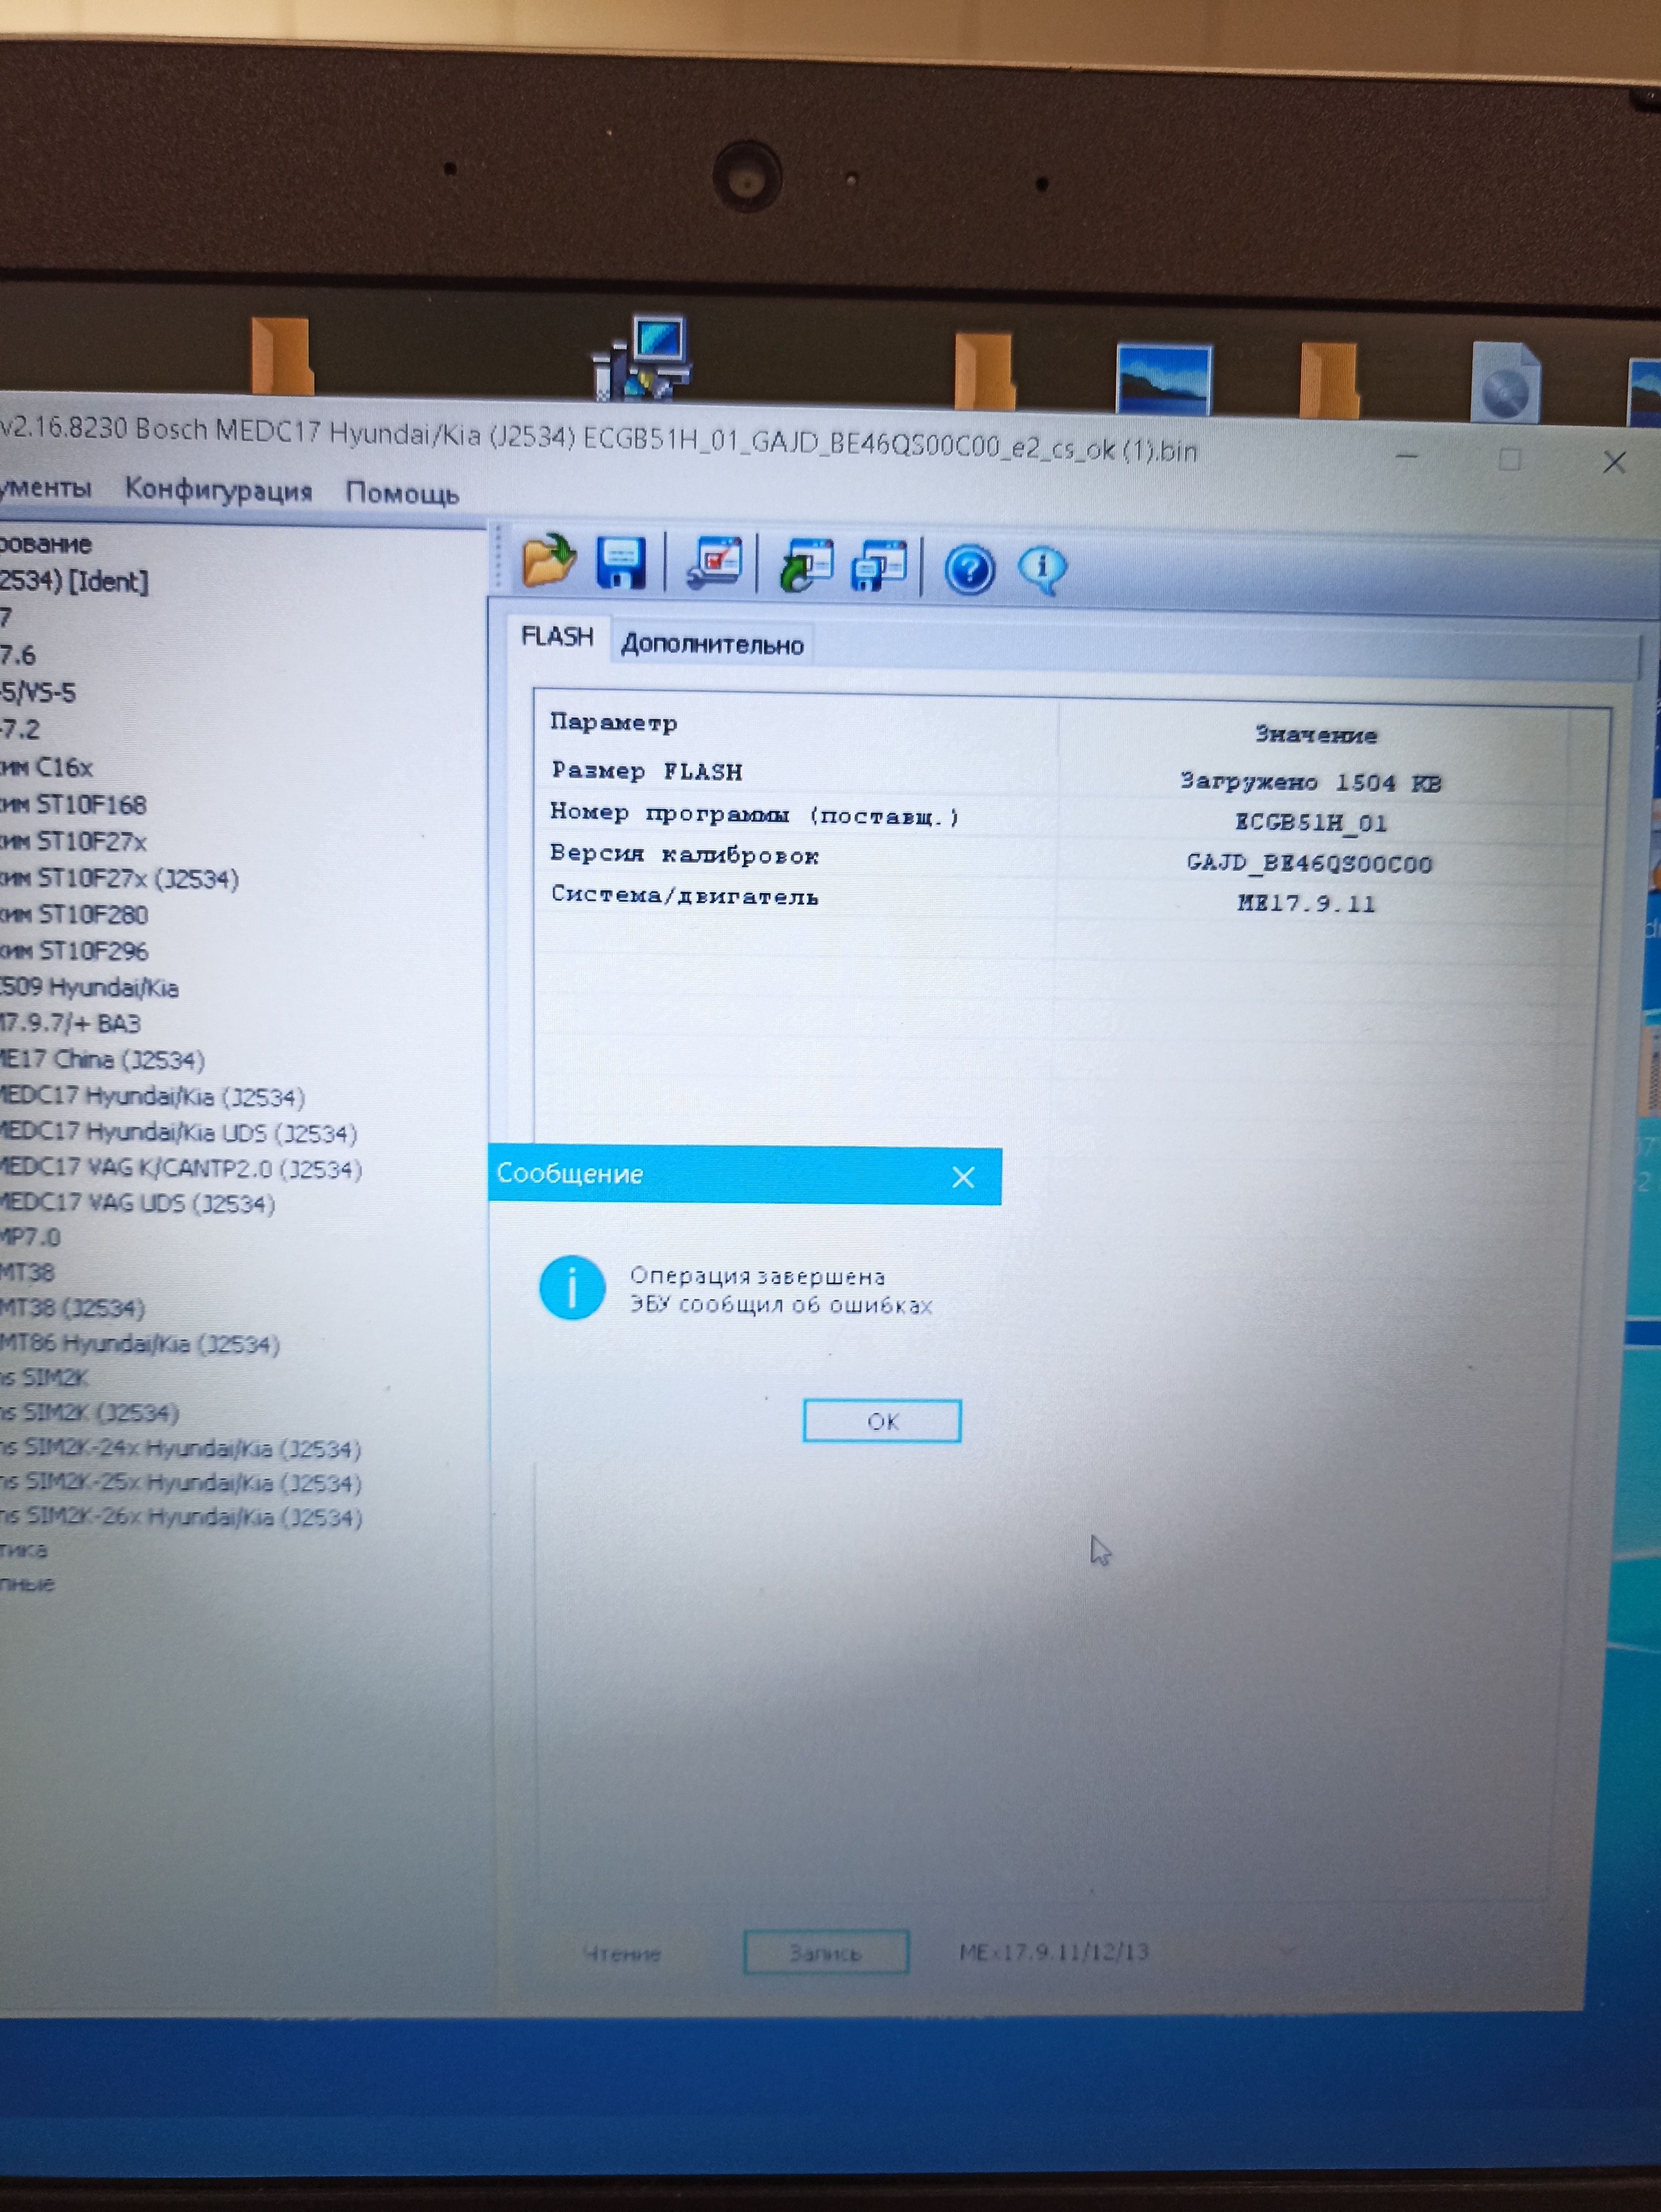Open the Конфигурация menu
Screen dimensions: 1661x2212
point(218,490)
